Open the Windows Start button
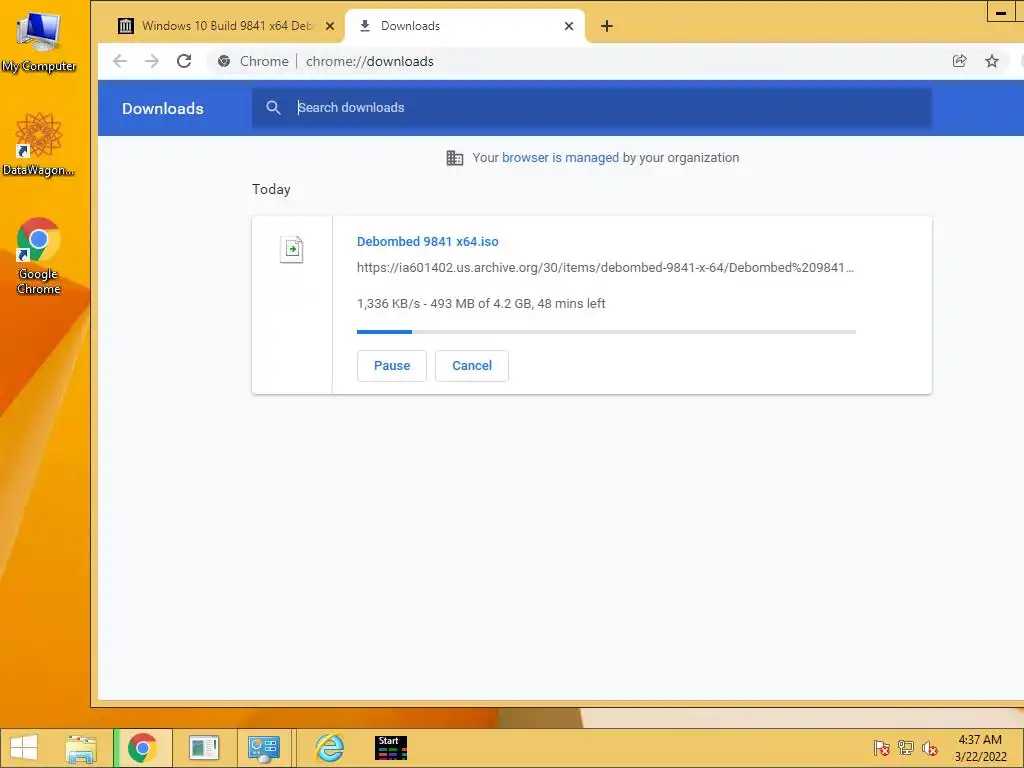1024x768 pixels. click(24, 748)
